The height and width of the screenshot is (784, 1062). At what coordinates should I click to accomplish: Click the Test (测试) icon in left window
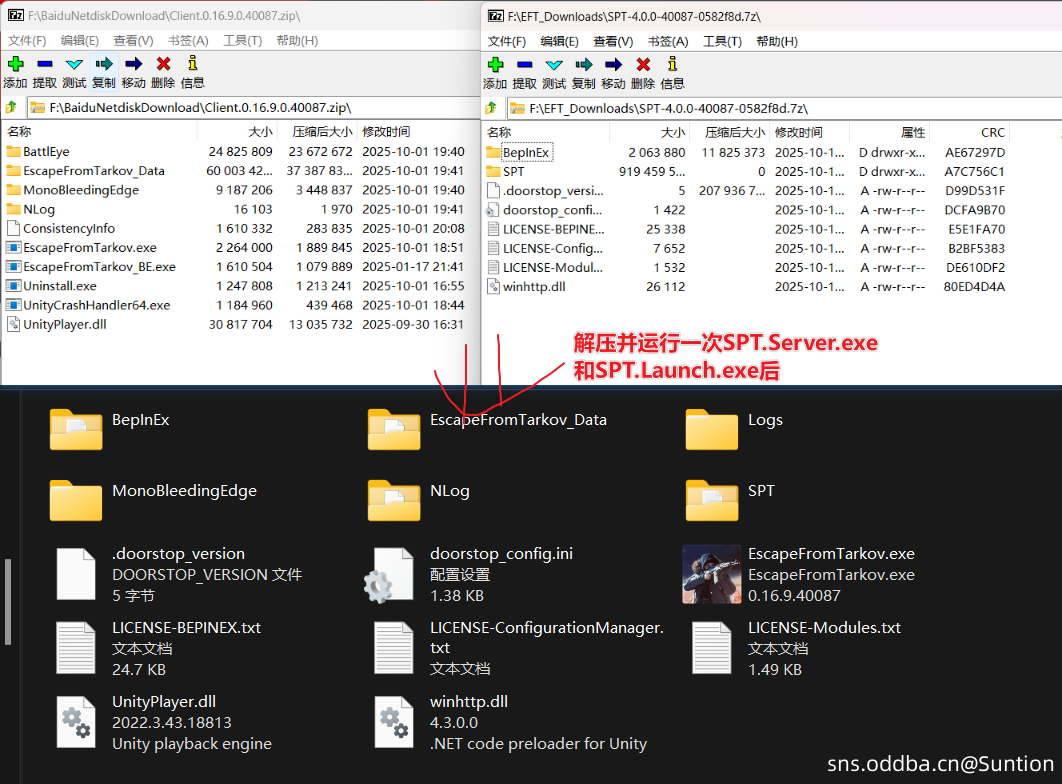click(74, 65)
